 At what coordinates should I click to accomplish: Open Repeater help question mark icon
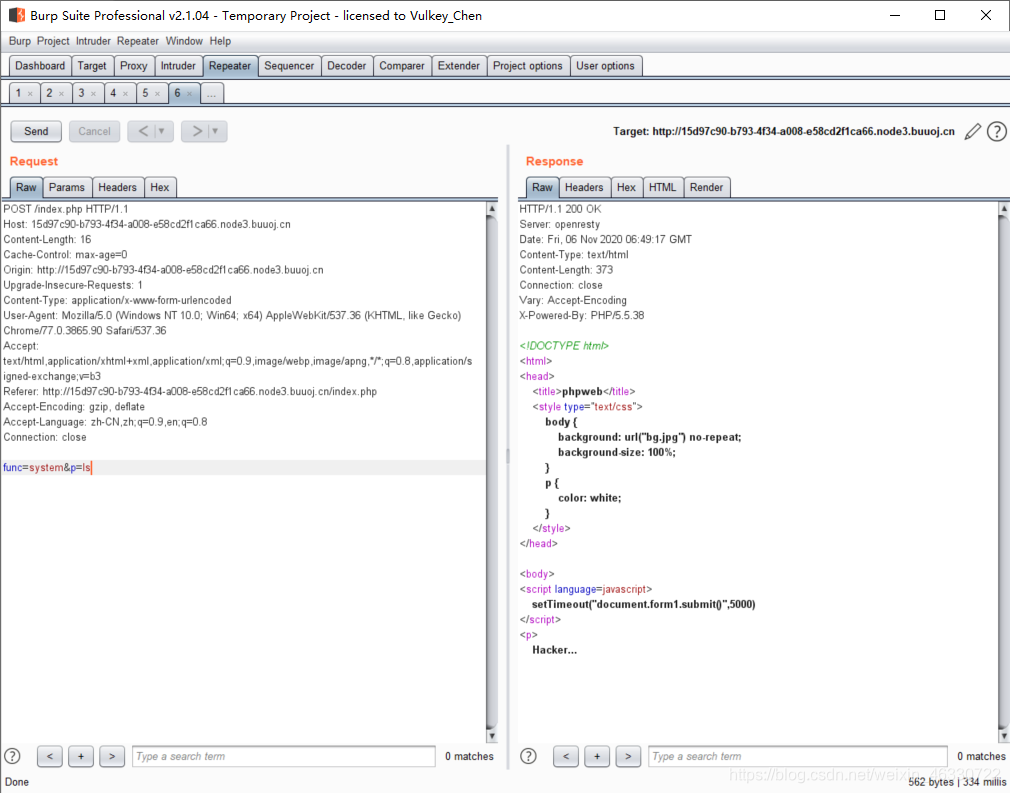coord(996,131)
